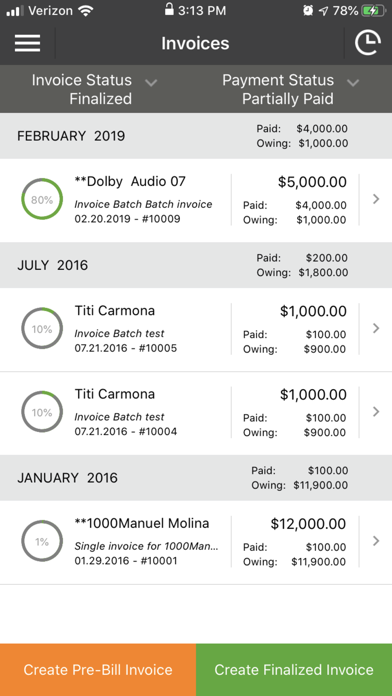Tap the battery icon in status bar

(373, 11)
